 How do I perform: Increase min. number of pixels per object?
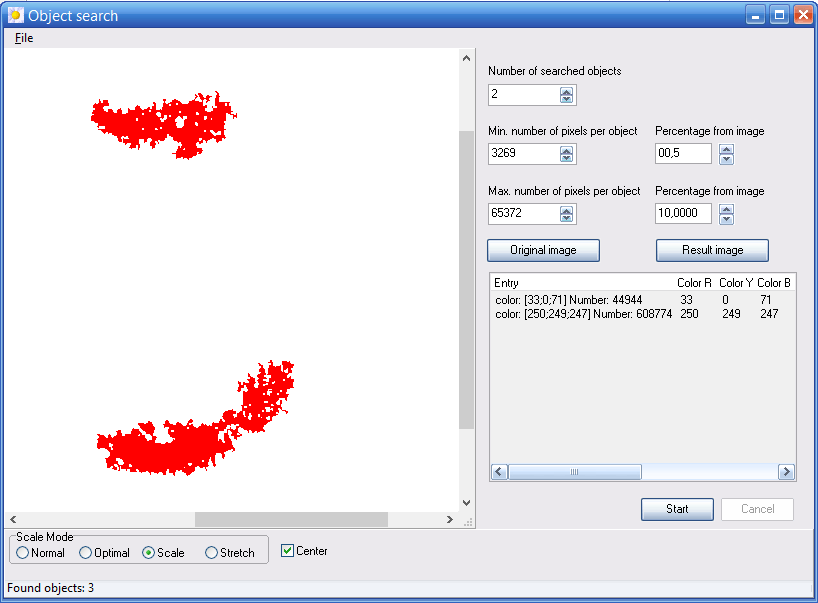tap(566, 150)
